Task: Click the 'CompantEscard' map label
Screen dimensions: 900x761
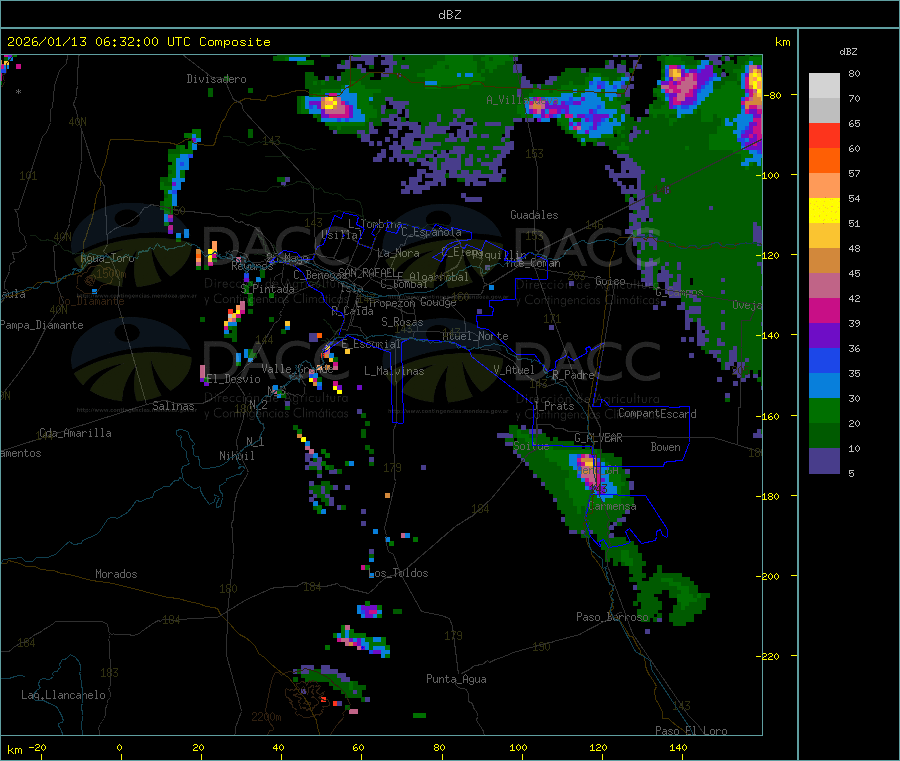Action: [x=657, y=414]
